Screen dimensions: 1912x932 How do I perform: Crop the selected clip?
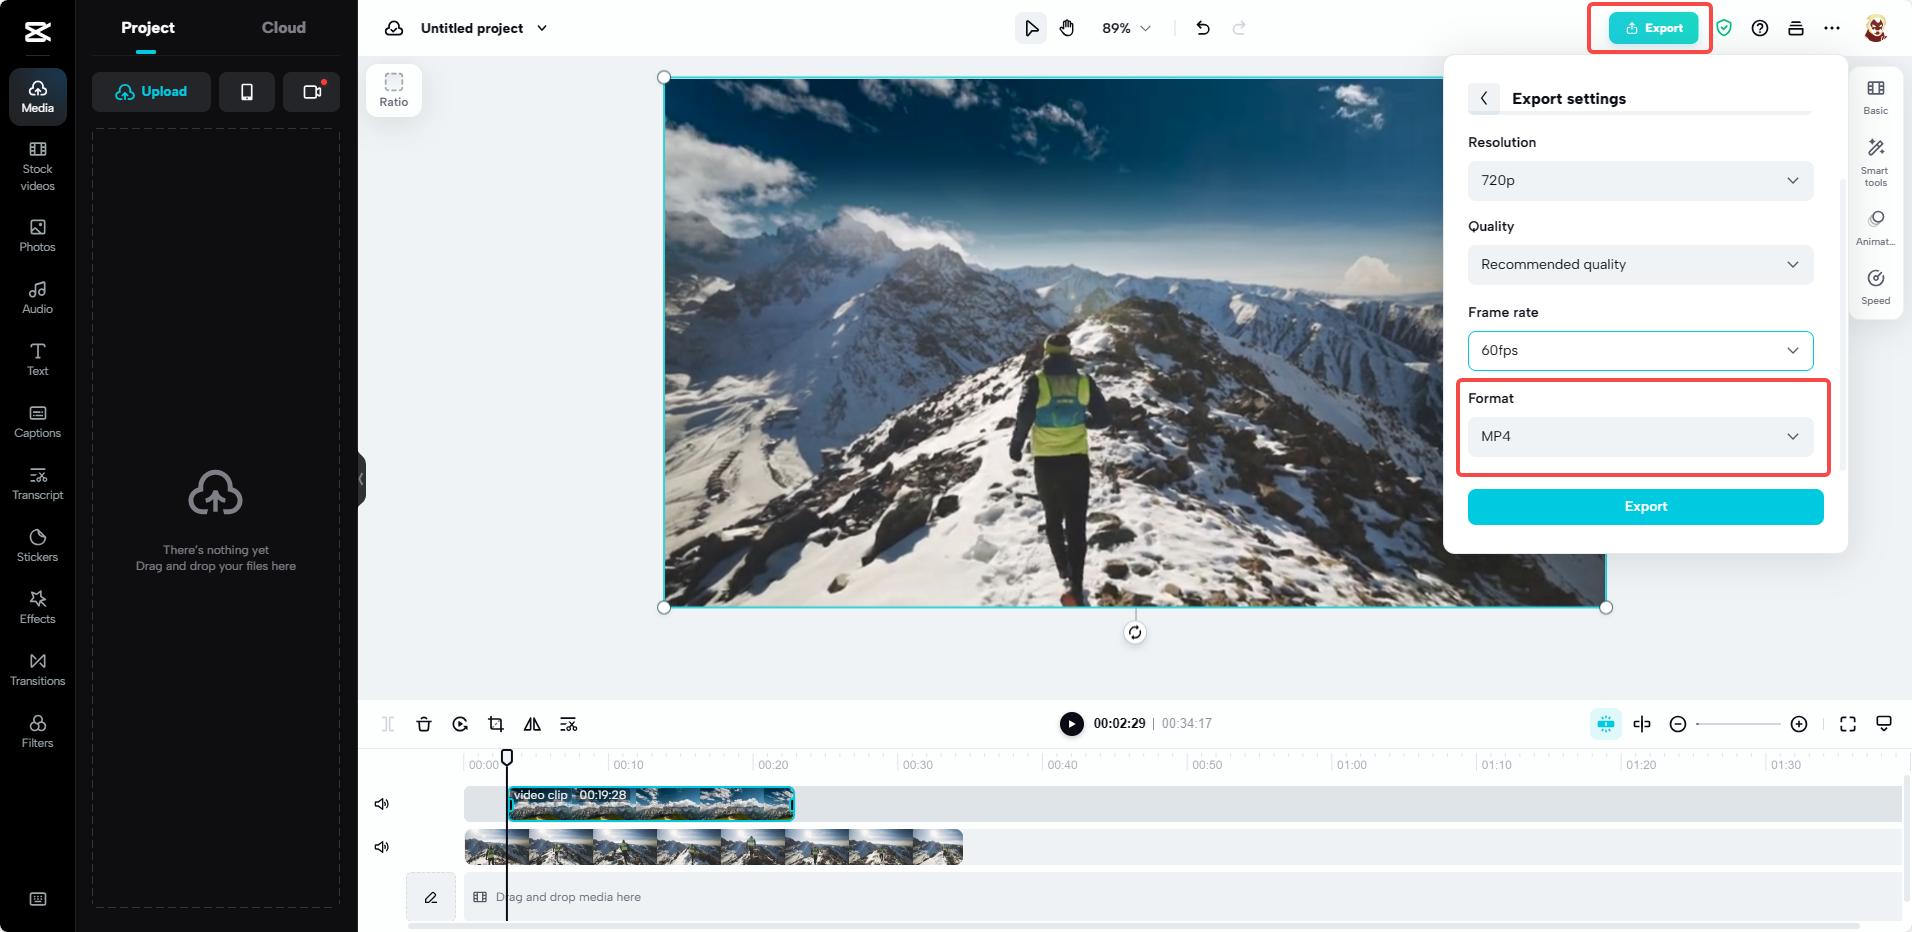pos(496,724)
